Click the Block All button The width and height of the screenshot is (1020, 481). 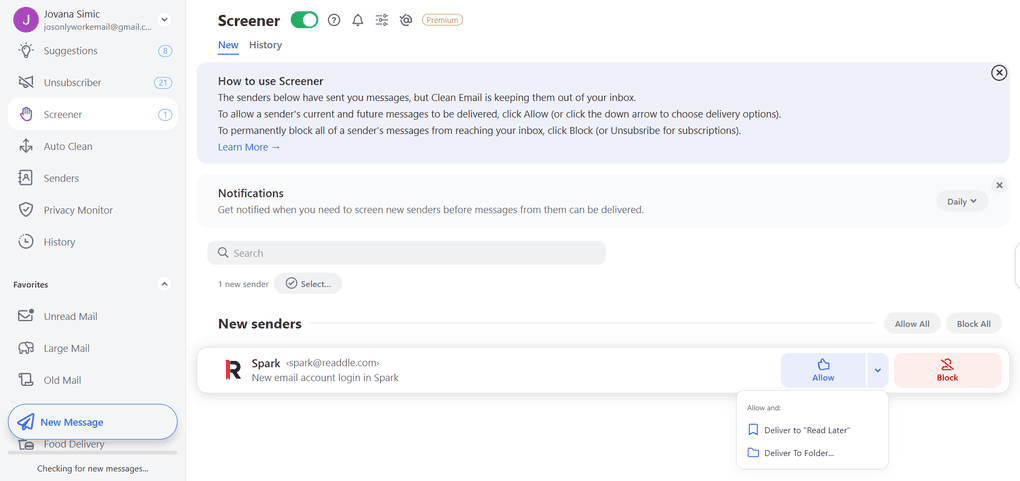[x=973, y=323]
